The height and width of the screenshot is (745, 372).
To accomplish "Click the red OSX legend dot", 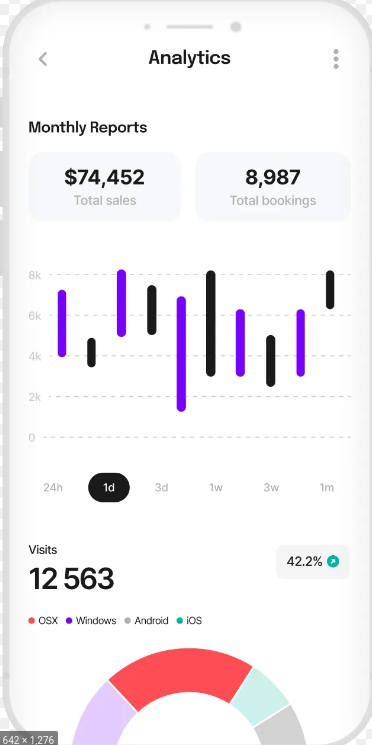I will click(32, 621).
